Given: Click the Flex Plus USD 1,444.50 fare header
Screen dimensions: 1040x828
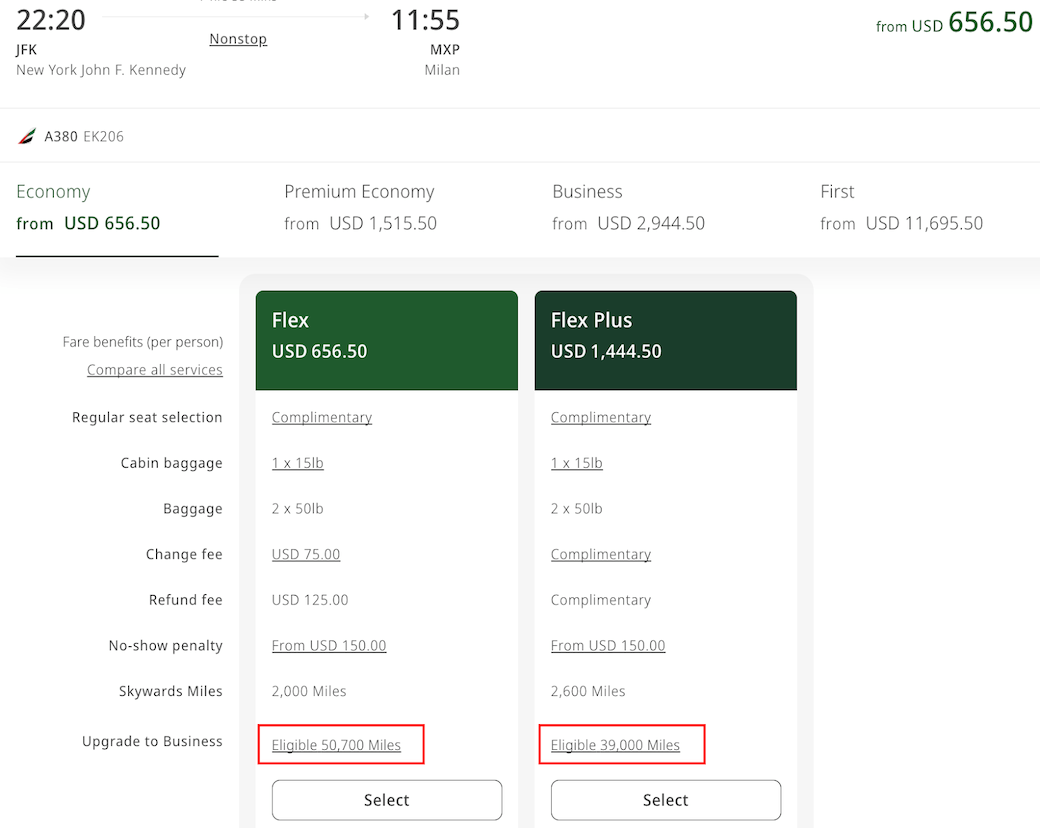Looking at the screenshot, I should pos(665,340).
